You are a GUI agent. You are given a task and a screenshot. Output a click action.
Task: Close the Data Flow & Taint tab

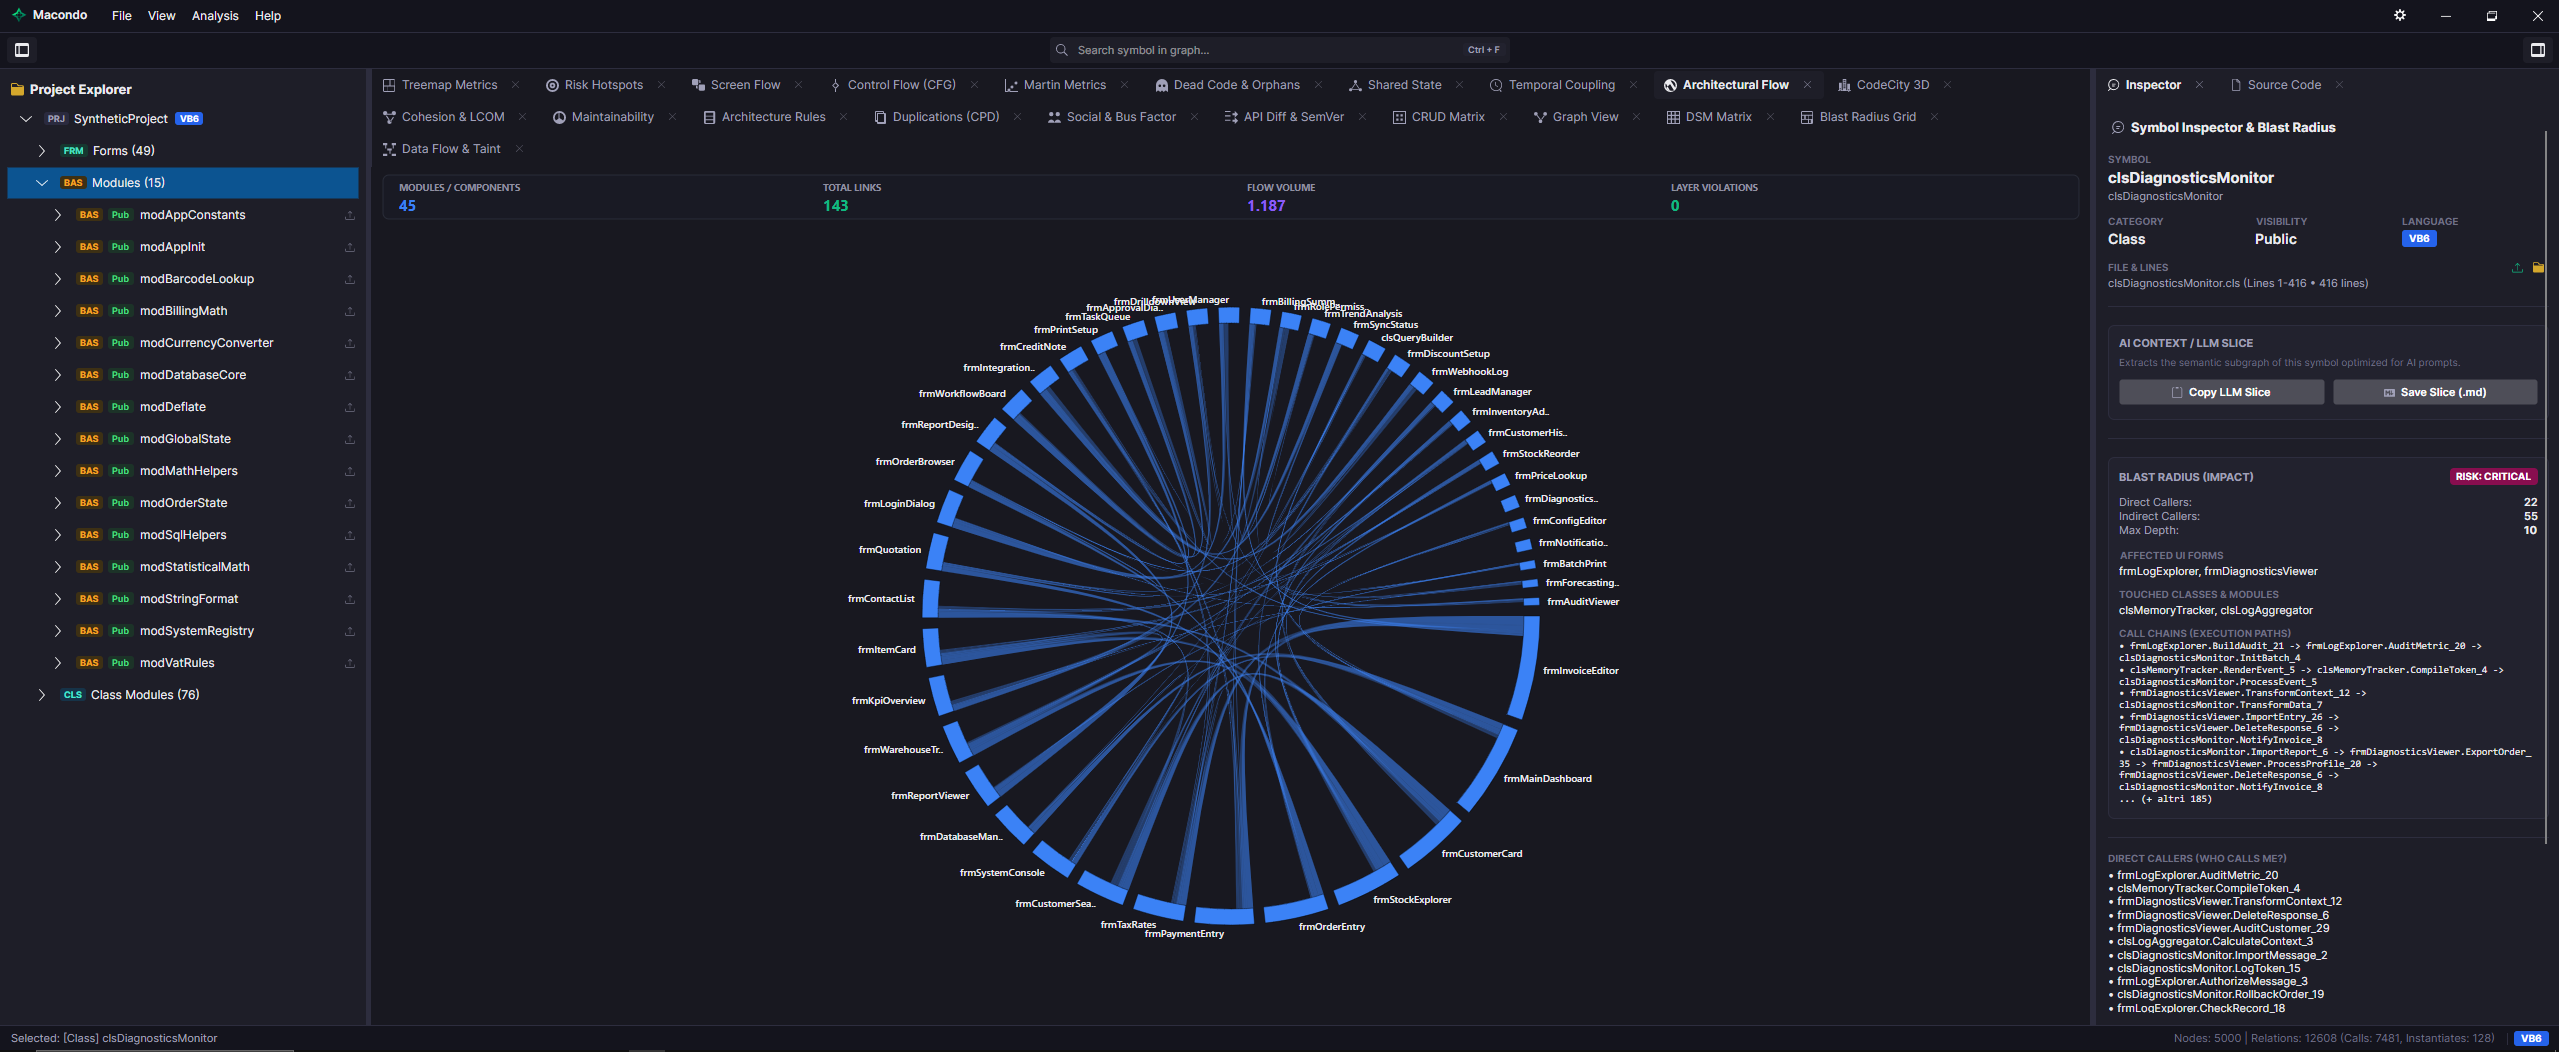(x=519, y=149)
